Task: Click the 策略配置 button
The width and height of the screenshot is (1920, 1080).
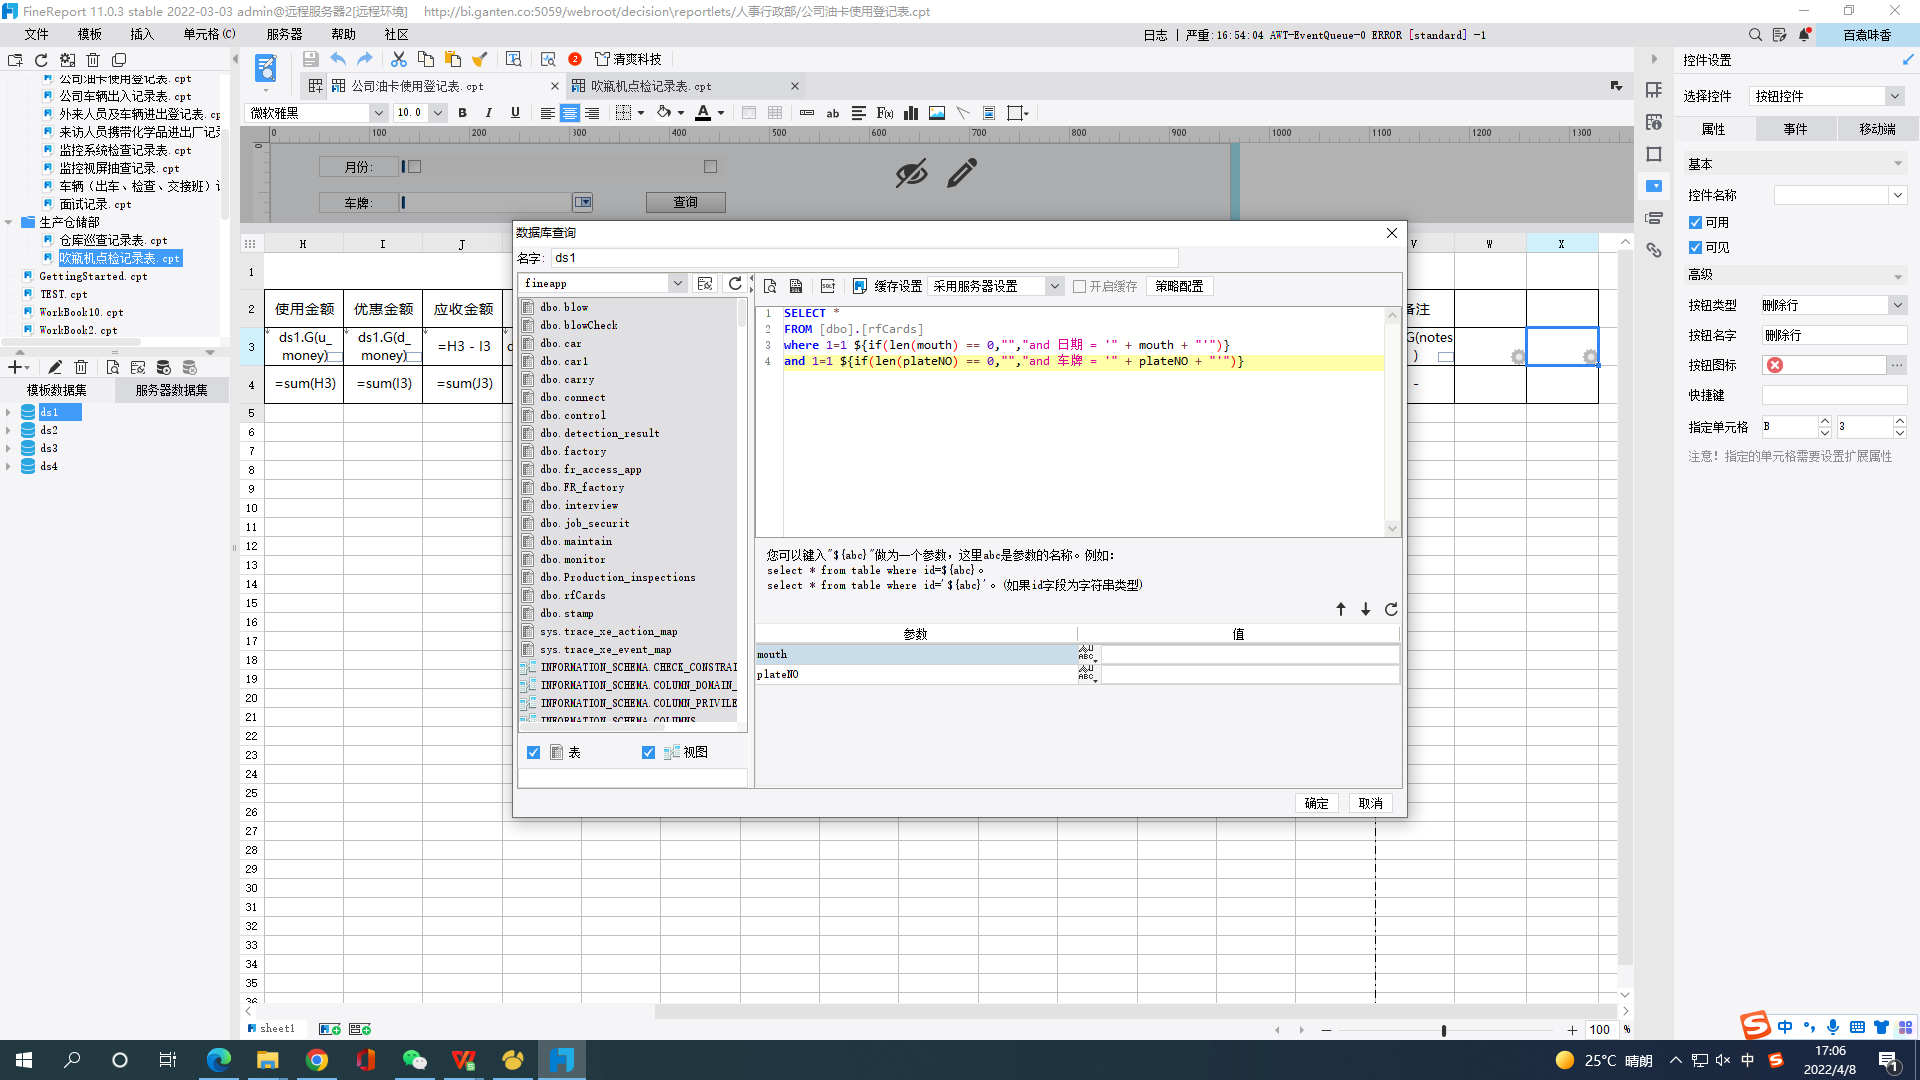Action: (x=1180, y=287)
